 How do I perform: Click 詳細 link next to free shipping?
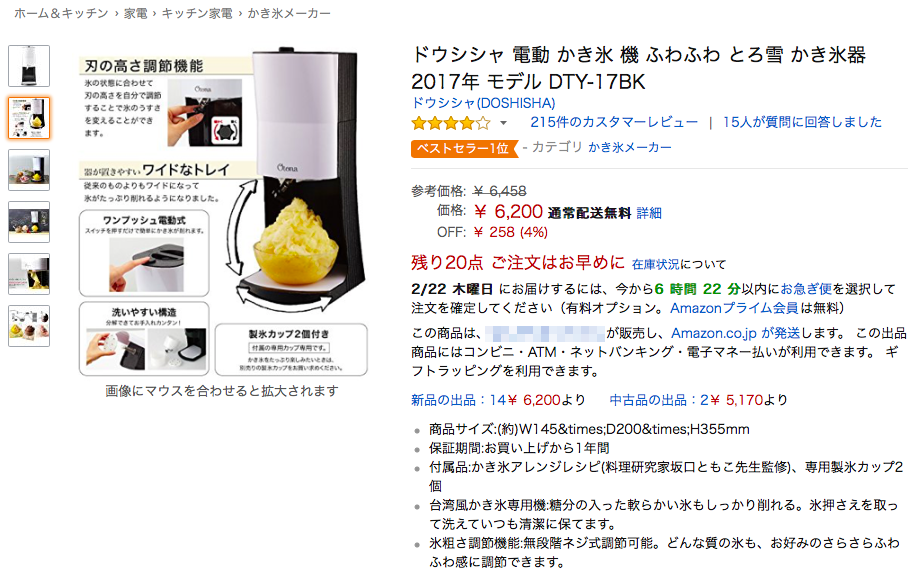(649, 213)
